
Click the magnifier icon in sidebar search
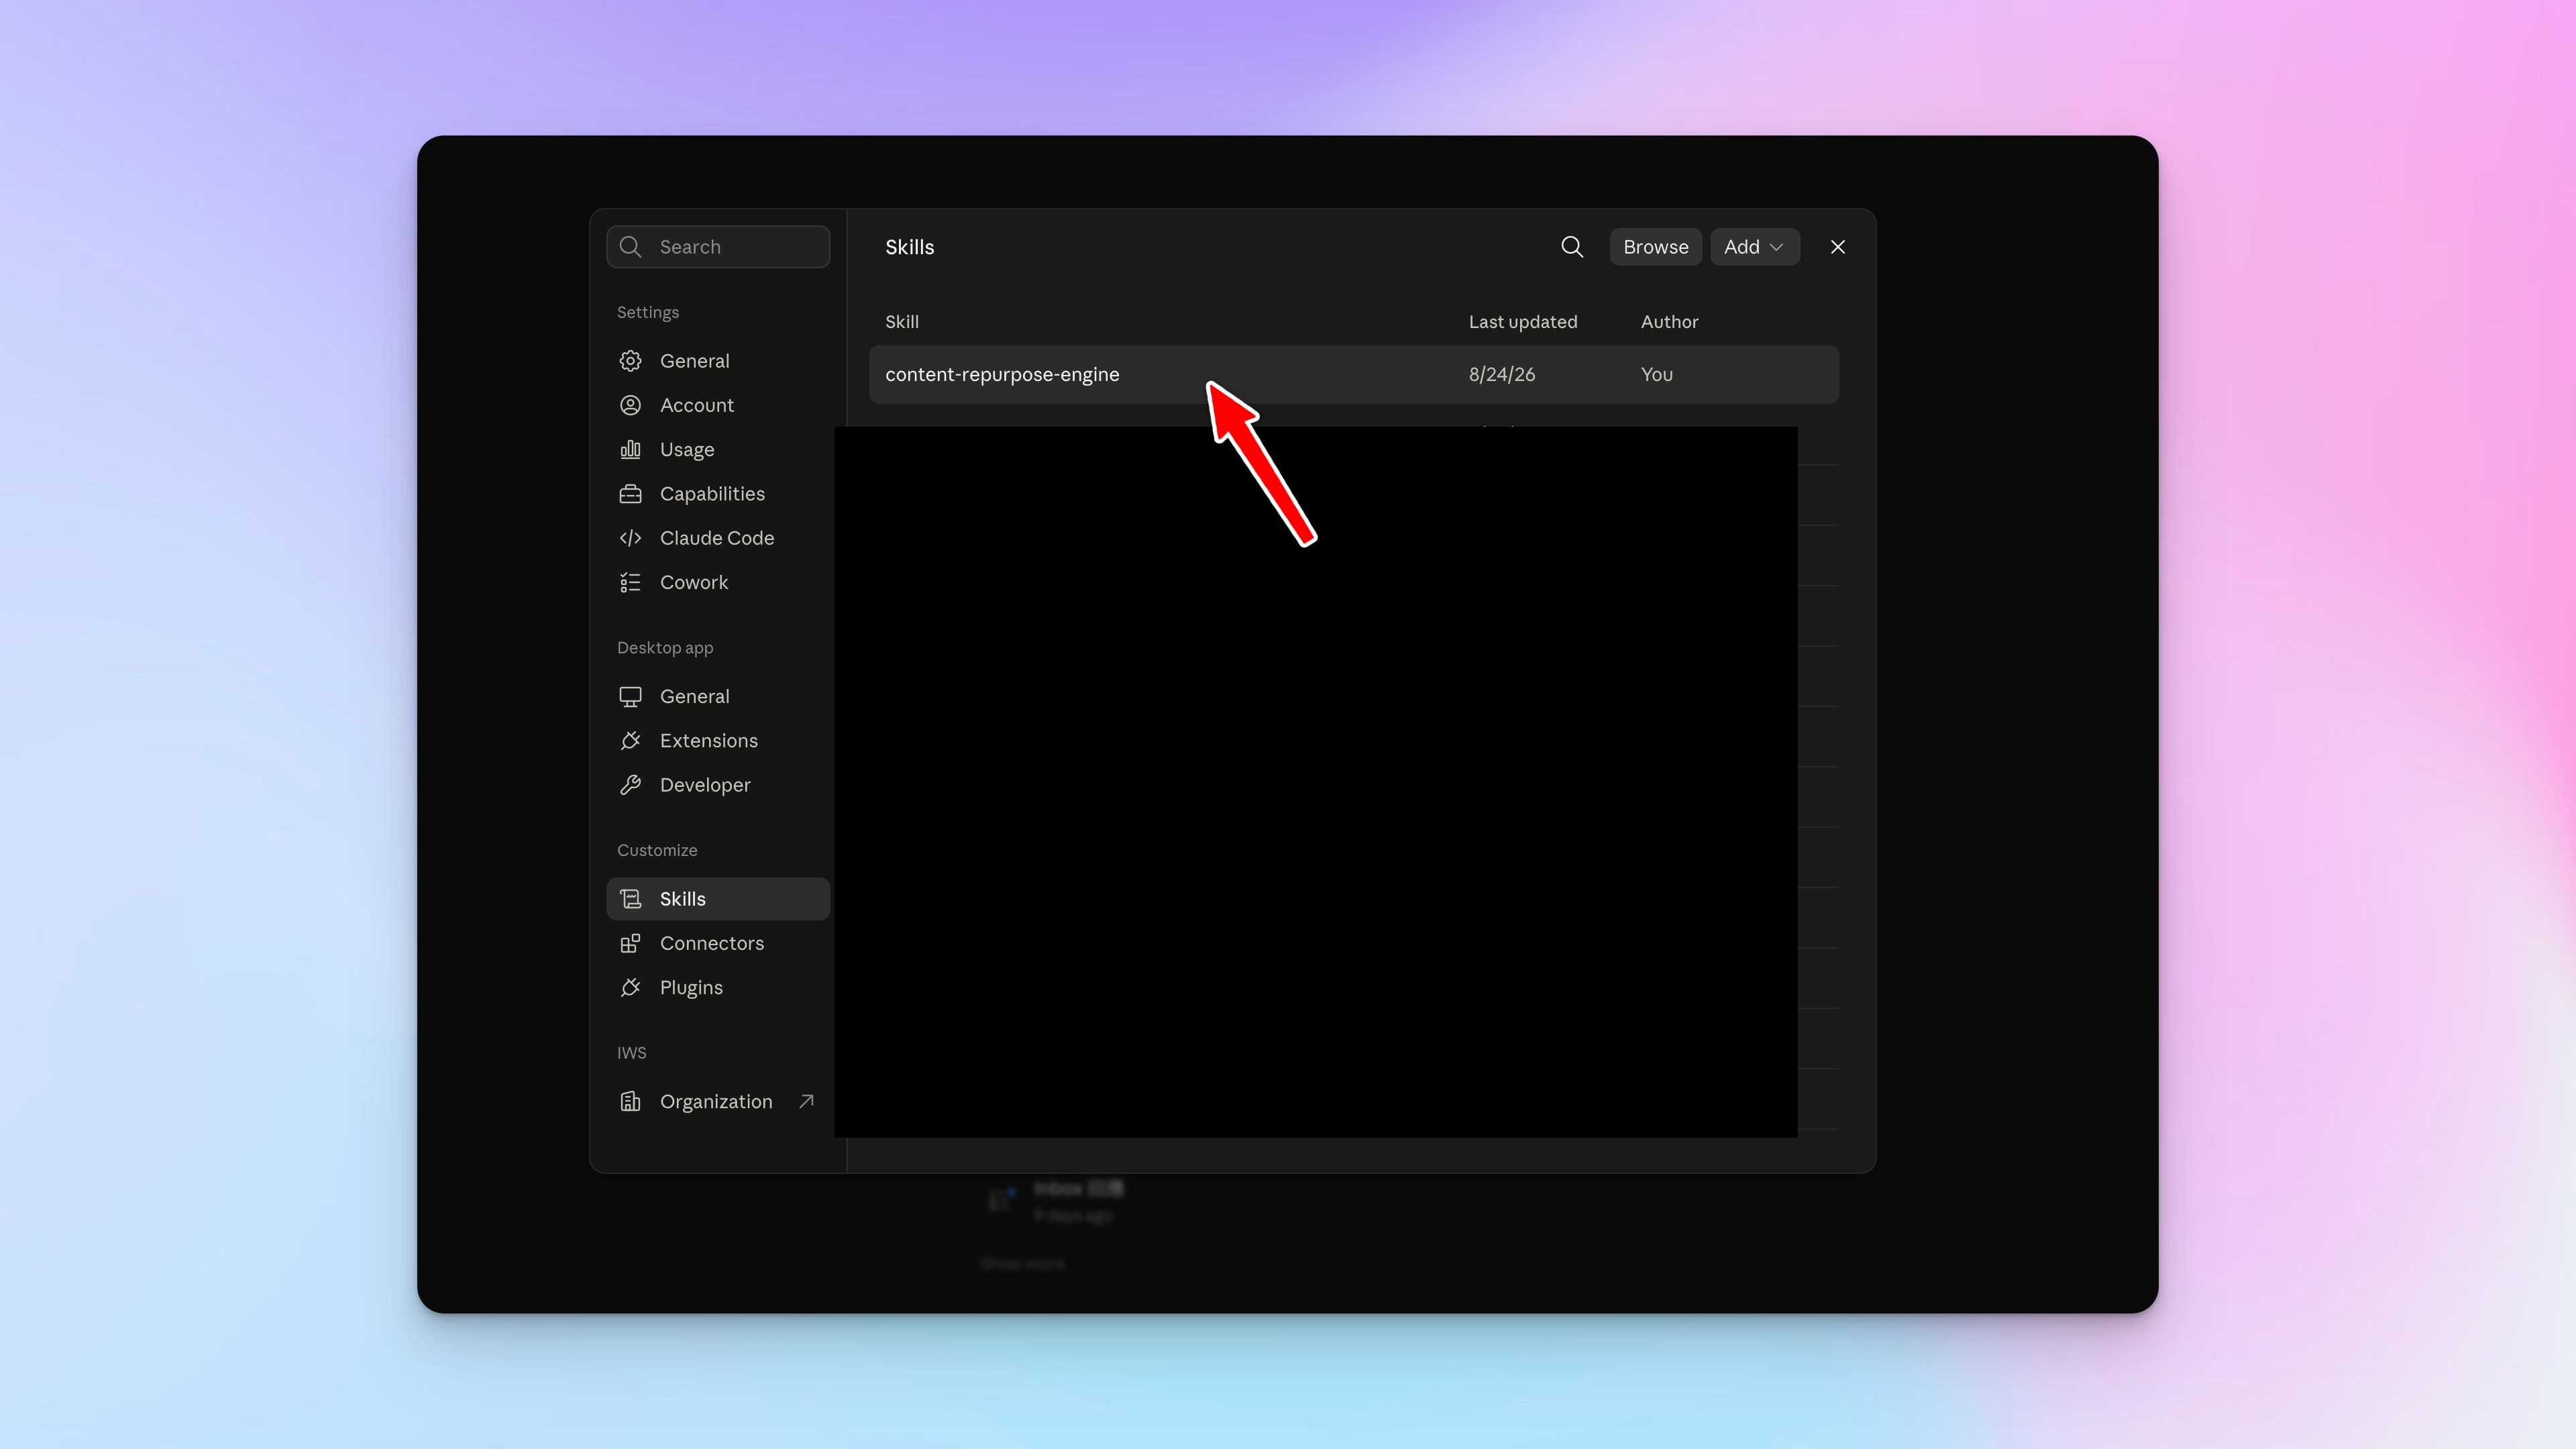630,247
